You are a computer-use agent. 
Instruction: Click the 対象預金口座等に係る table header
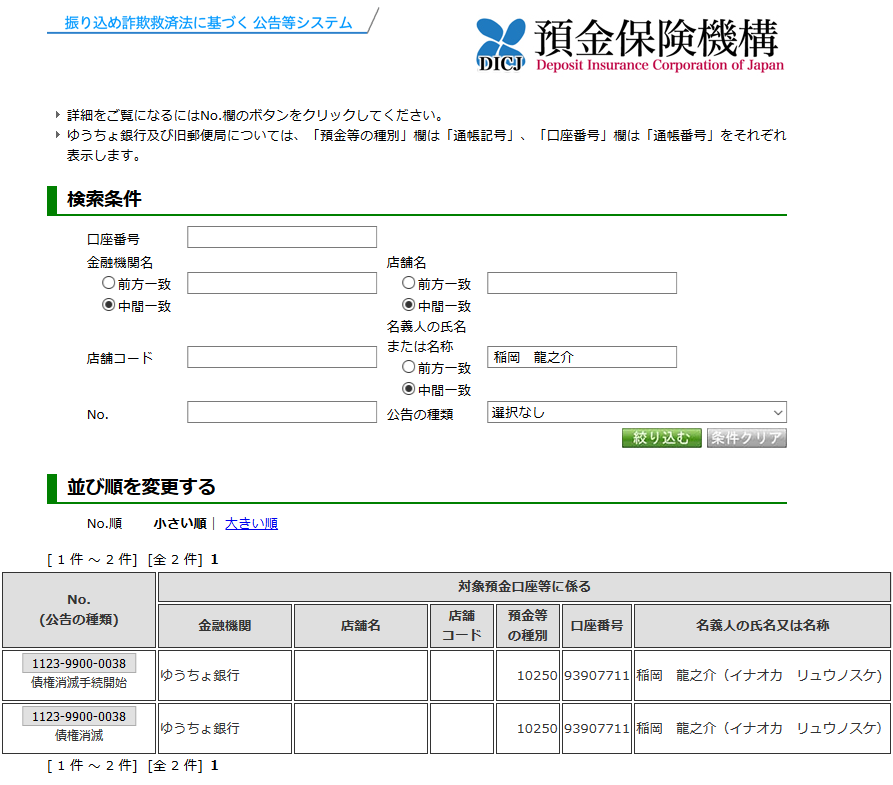(524, 587)
